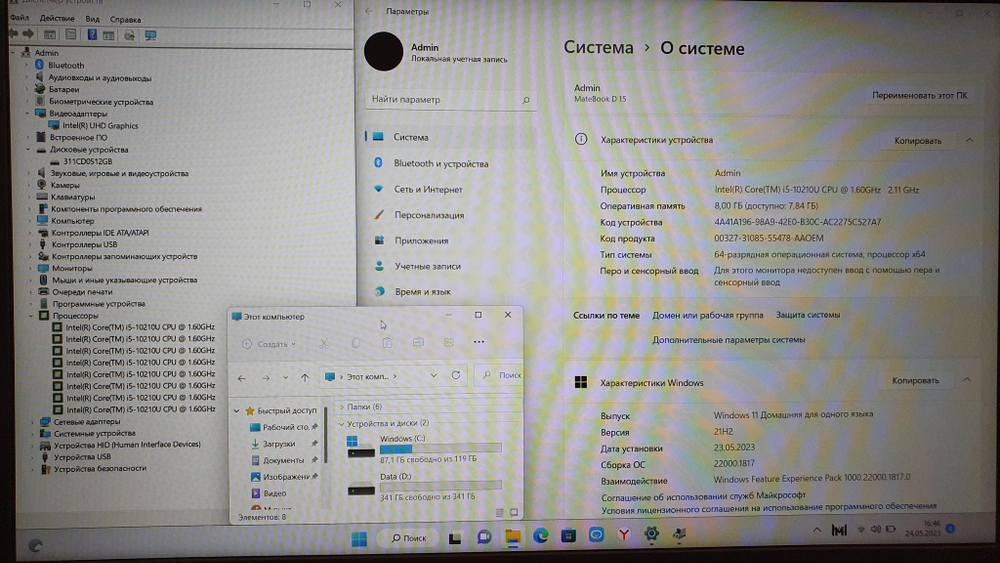Open the Вид menu in Device Manager

(x=92, y=19)
